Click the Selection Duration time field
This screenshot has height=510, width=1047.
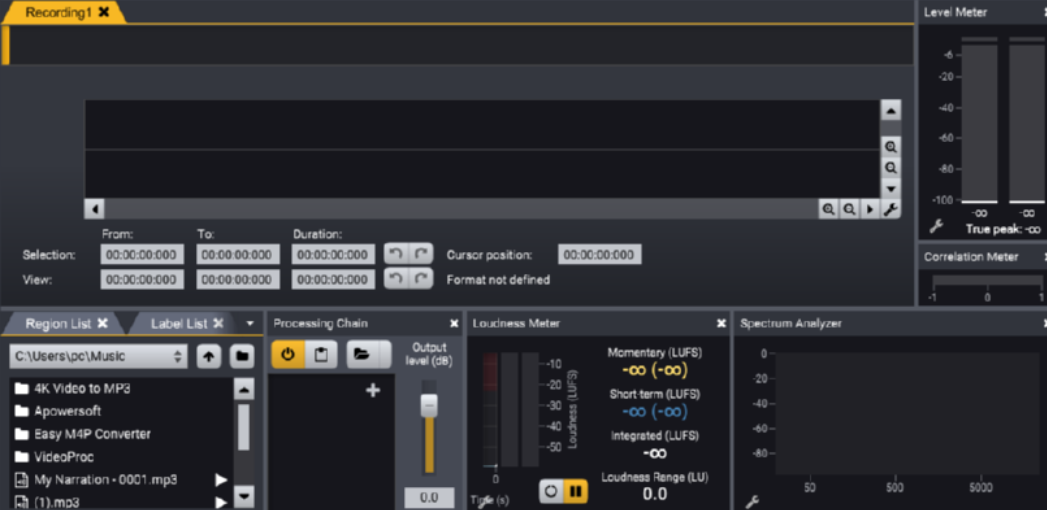click(333, 254)
